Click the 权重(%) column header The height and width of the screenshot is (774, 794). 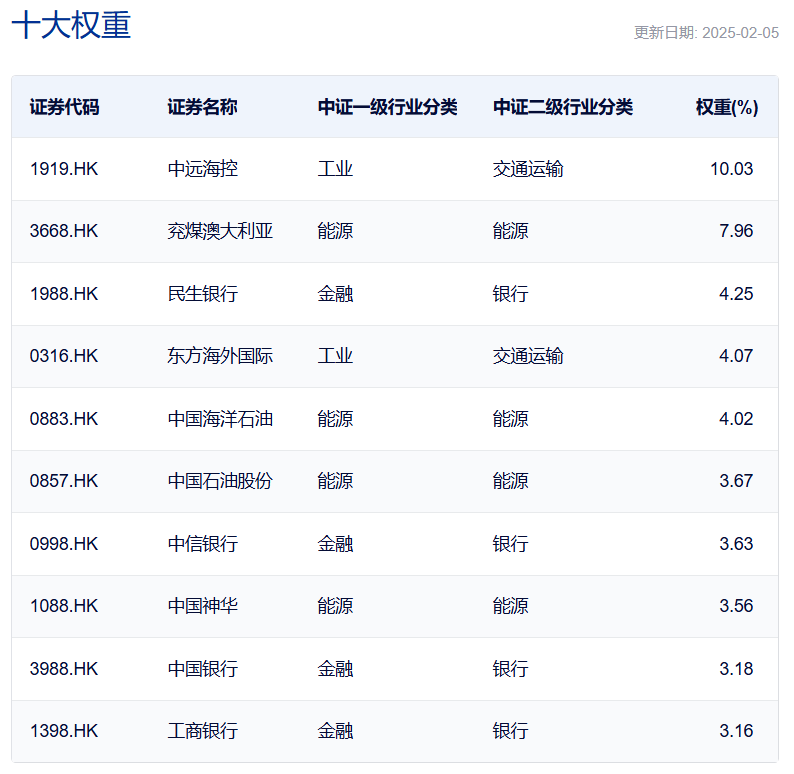pos(727,107)
